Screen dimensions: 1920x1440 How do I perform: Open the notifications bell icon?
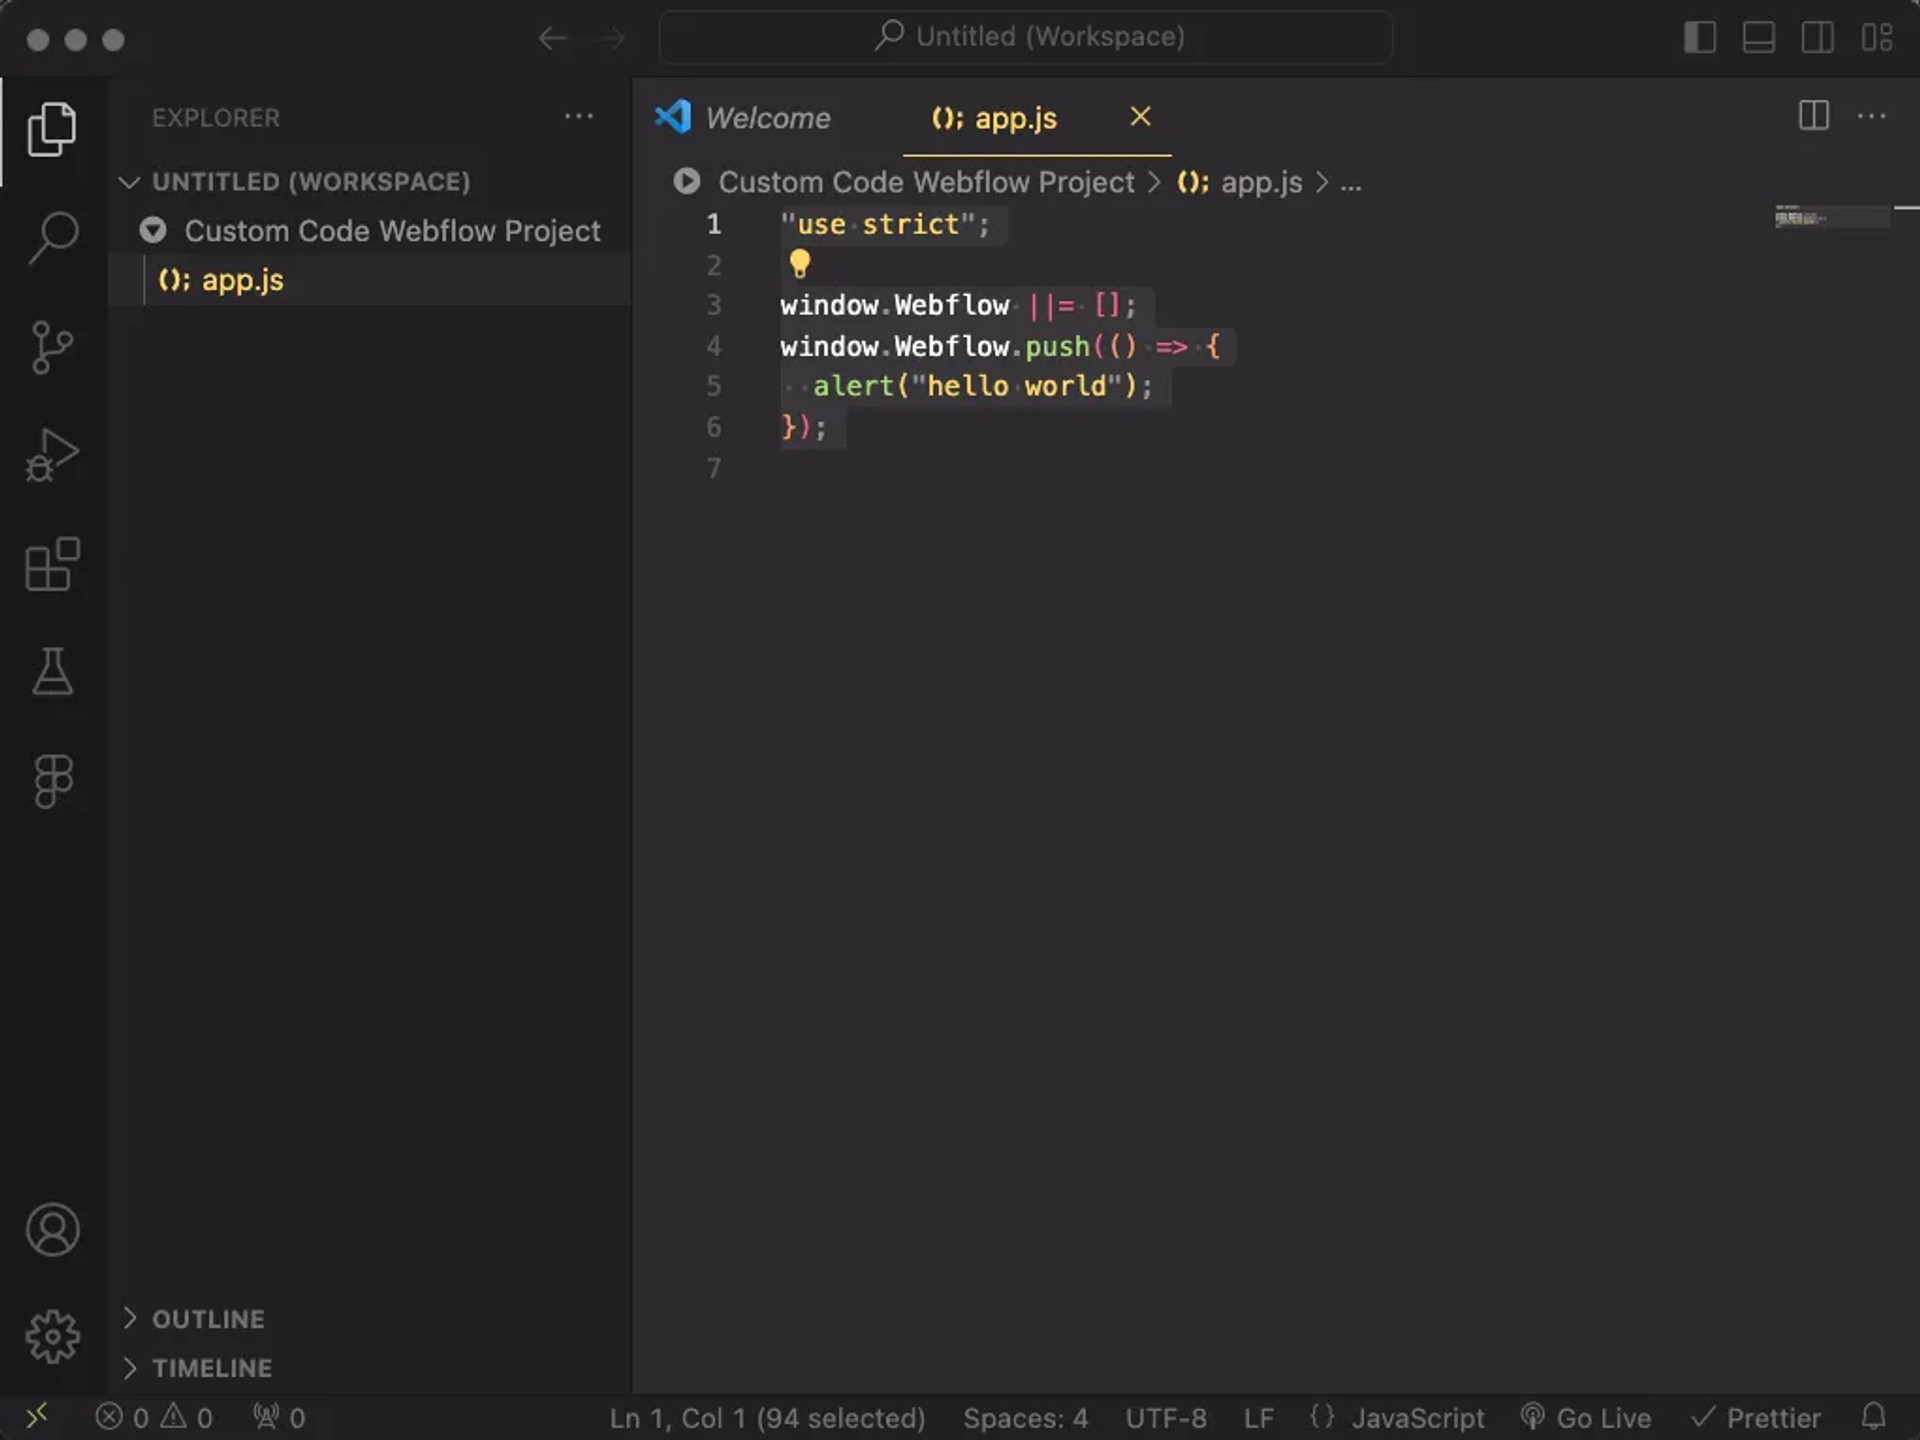[1874, 1417]
